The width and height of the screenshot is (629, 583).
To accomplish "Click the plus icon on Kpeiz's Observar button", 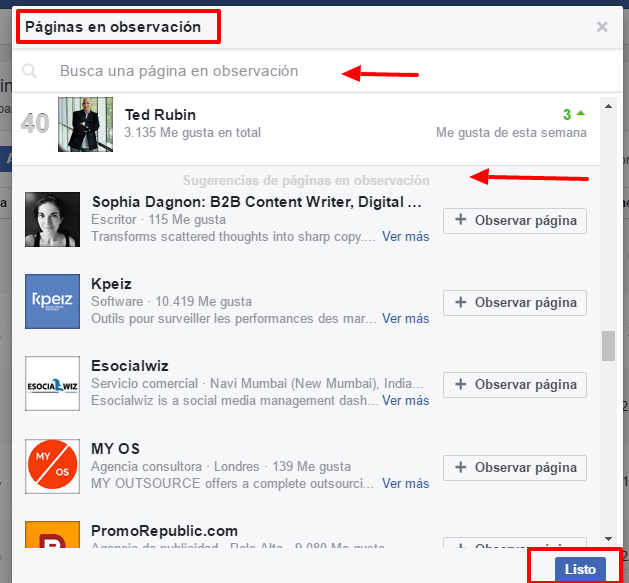I will tap(461, 302).
